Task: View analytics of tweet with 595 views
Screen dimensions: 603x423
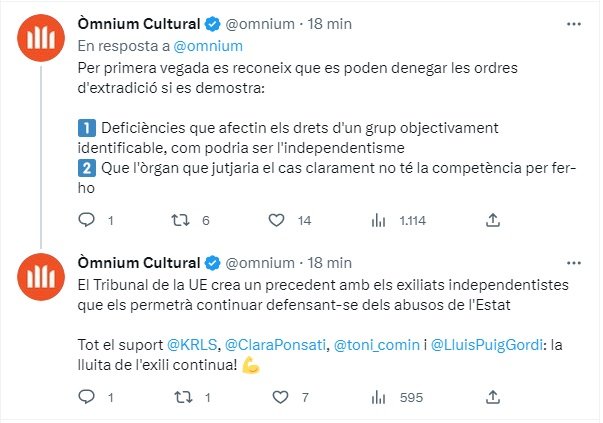Action: click(x=379, y=397)
